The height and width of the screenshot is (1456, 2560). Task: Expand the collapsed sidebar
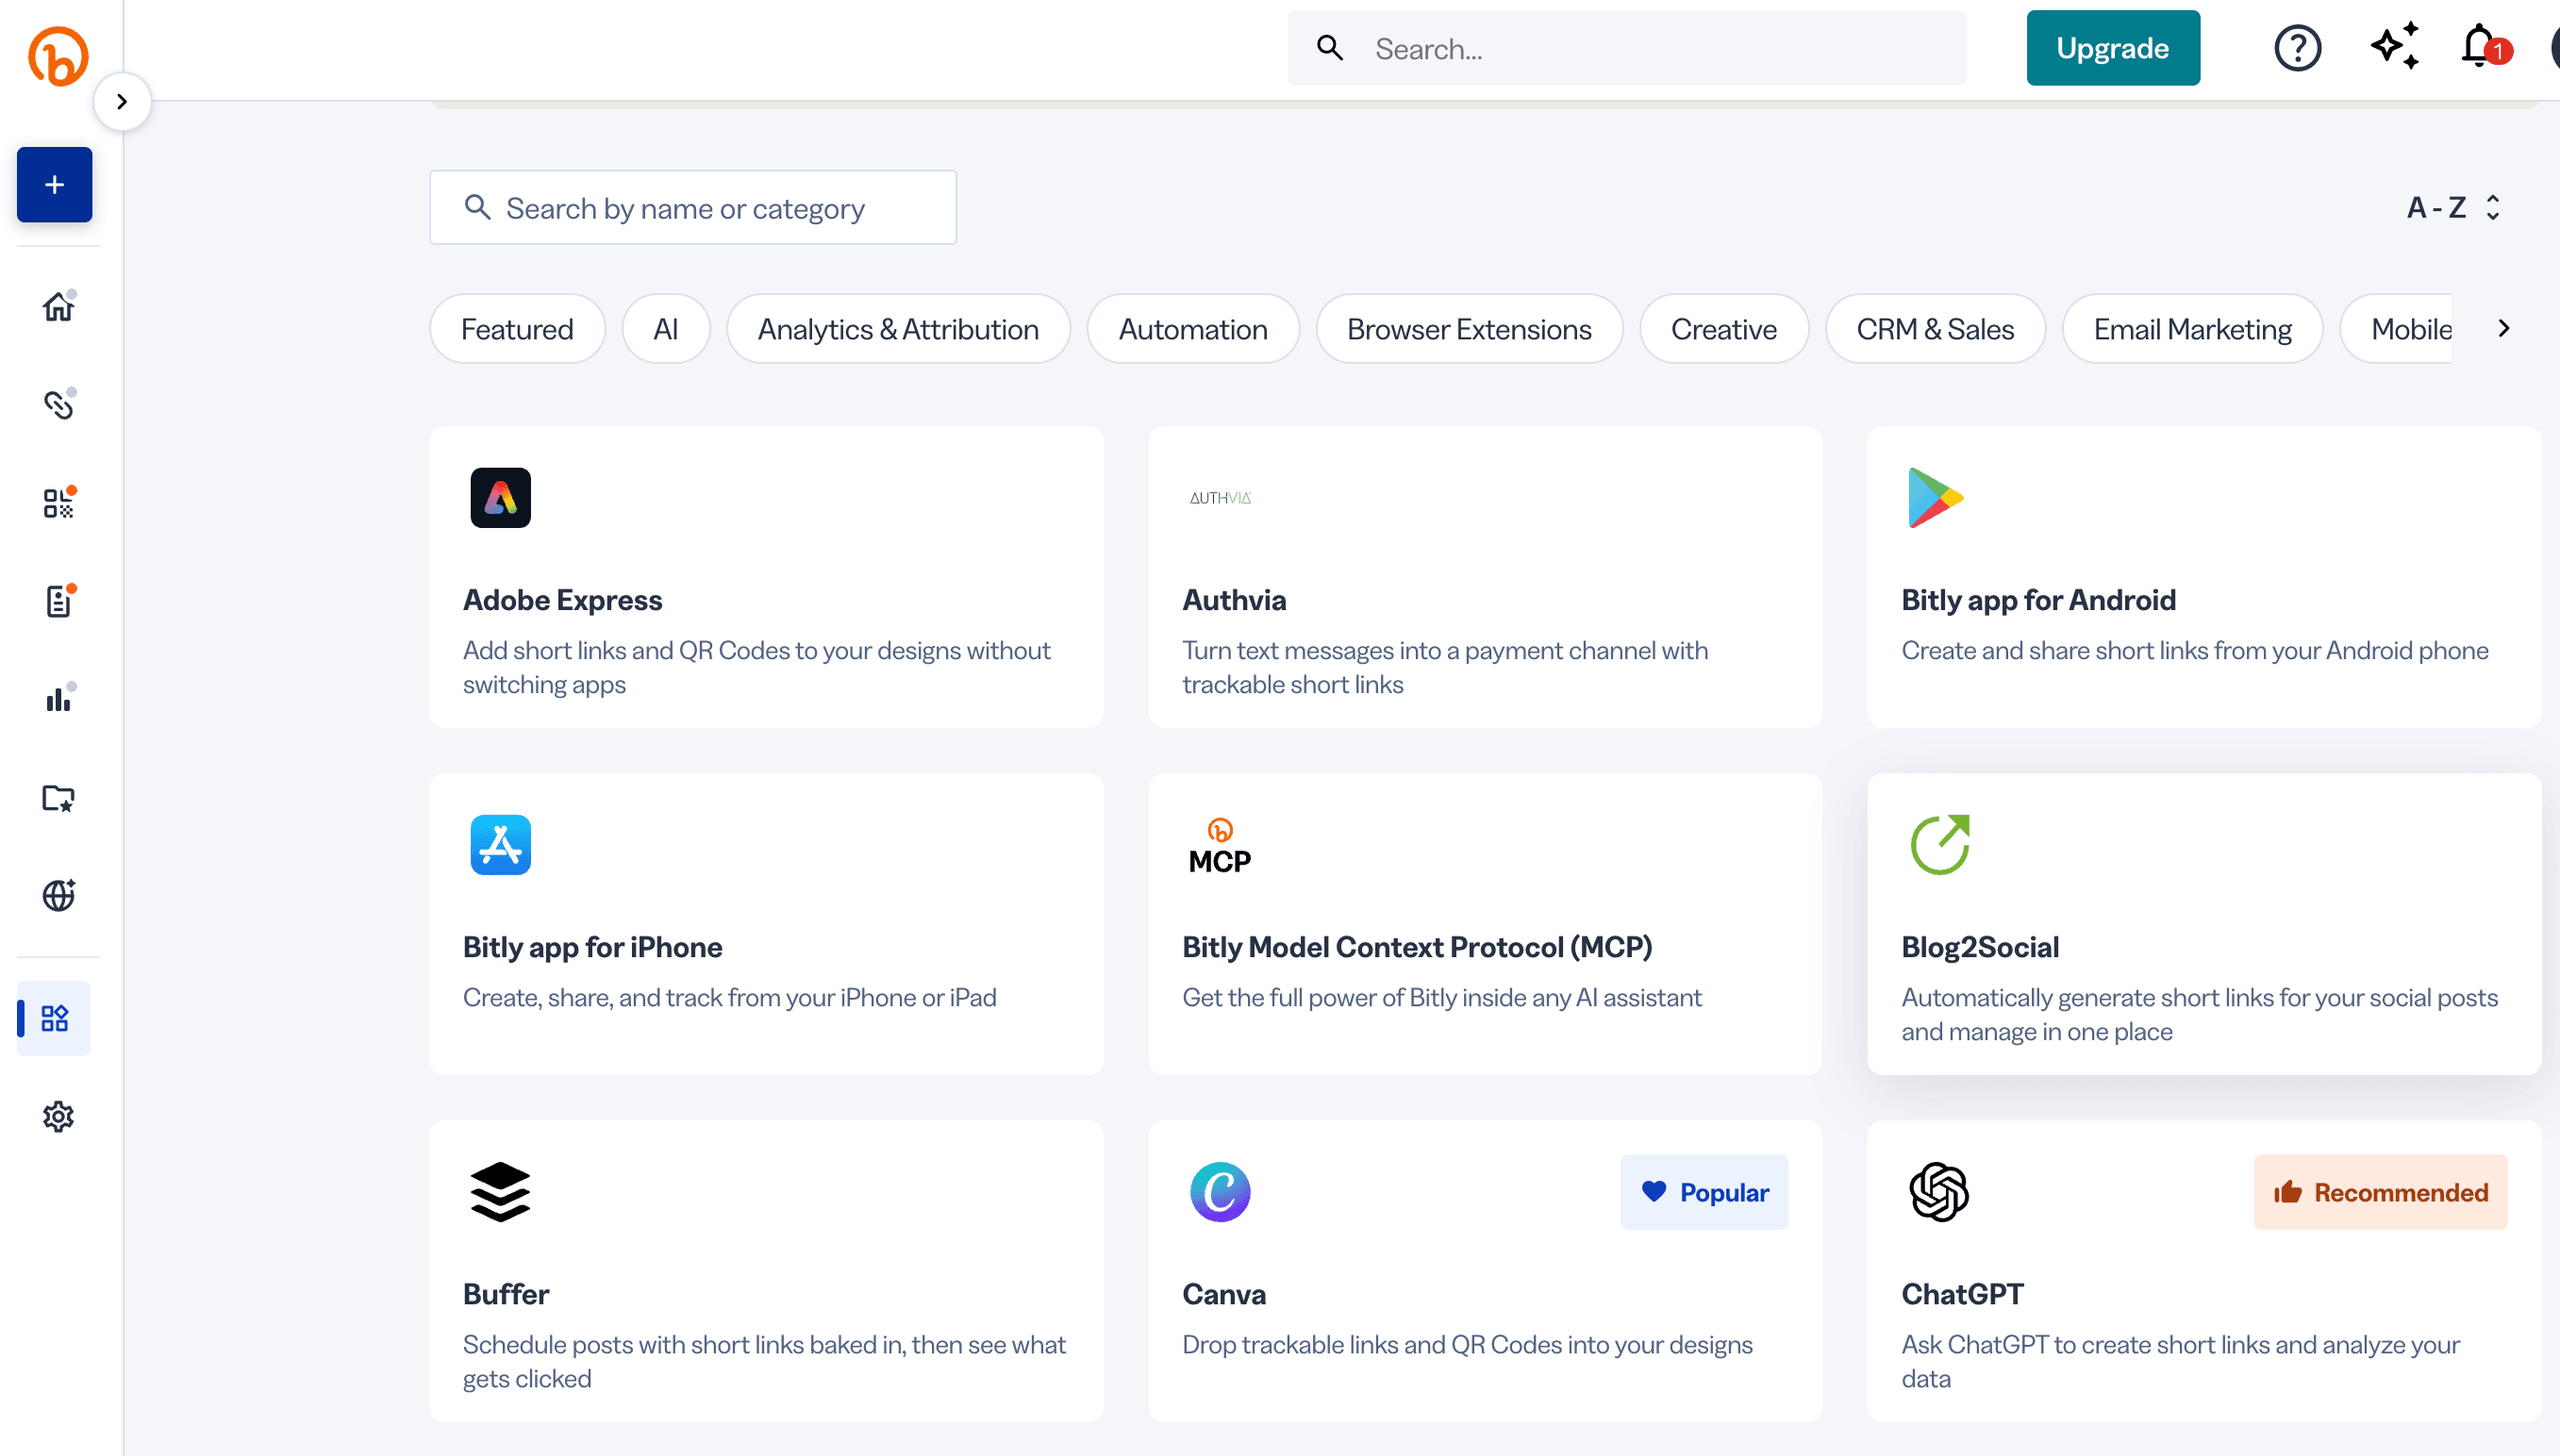click(122, 101)
